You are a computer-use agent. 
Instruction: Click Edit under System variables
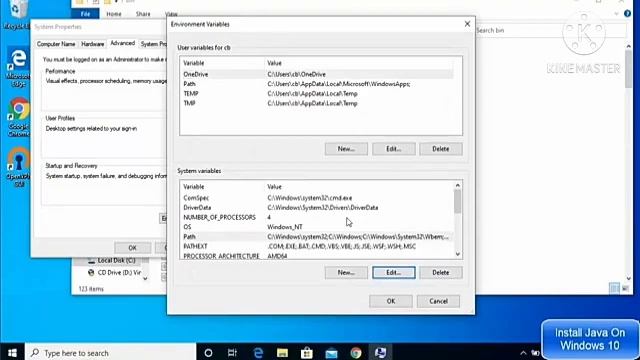[x=393, y=272]
